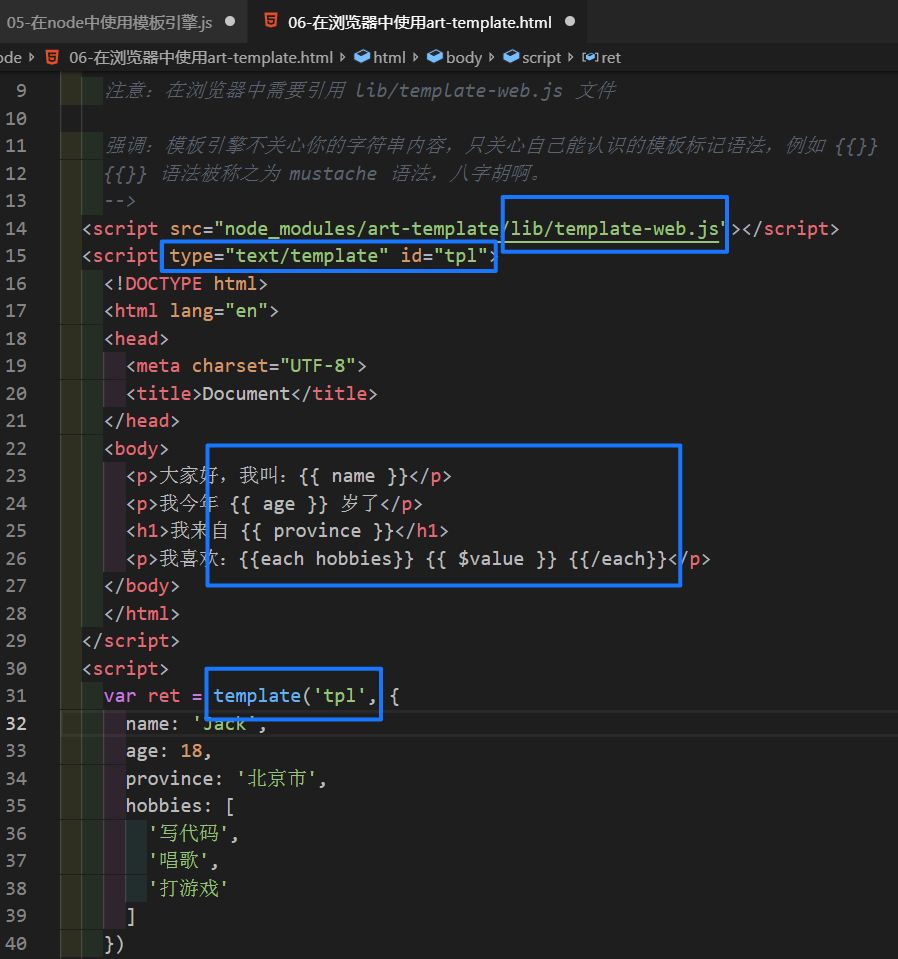898x959 pixels.
Task: Expand breadcrumb arrow after the html file name
Action: click(343, 57)
